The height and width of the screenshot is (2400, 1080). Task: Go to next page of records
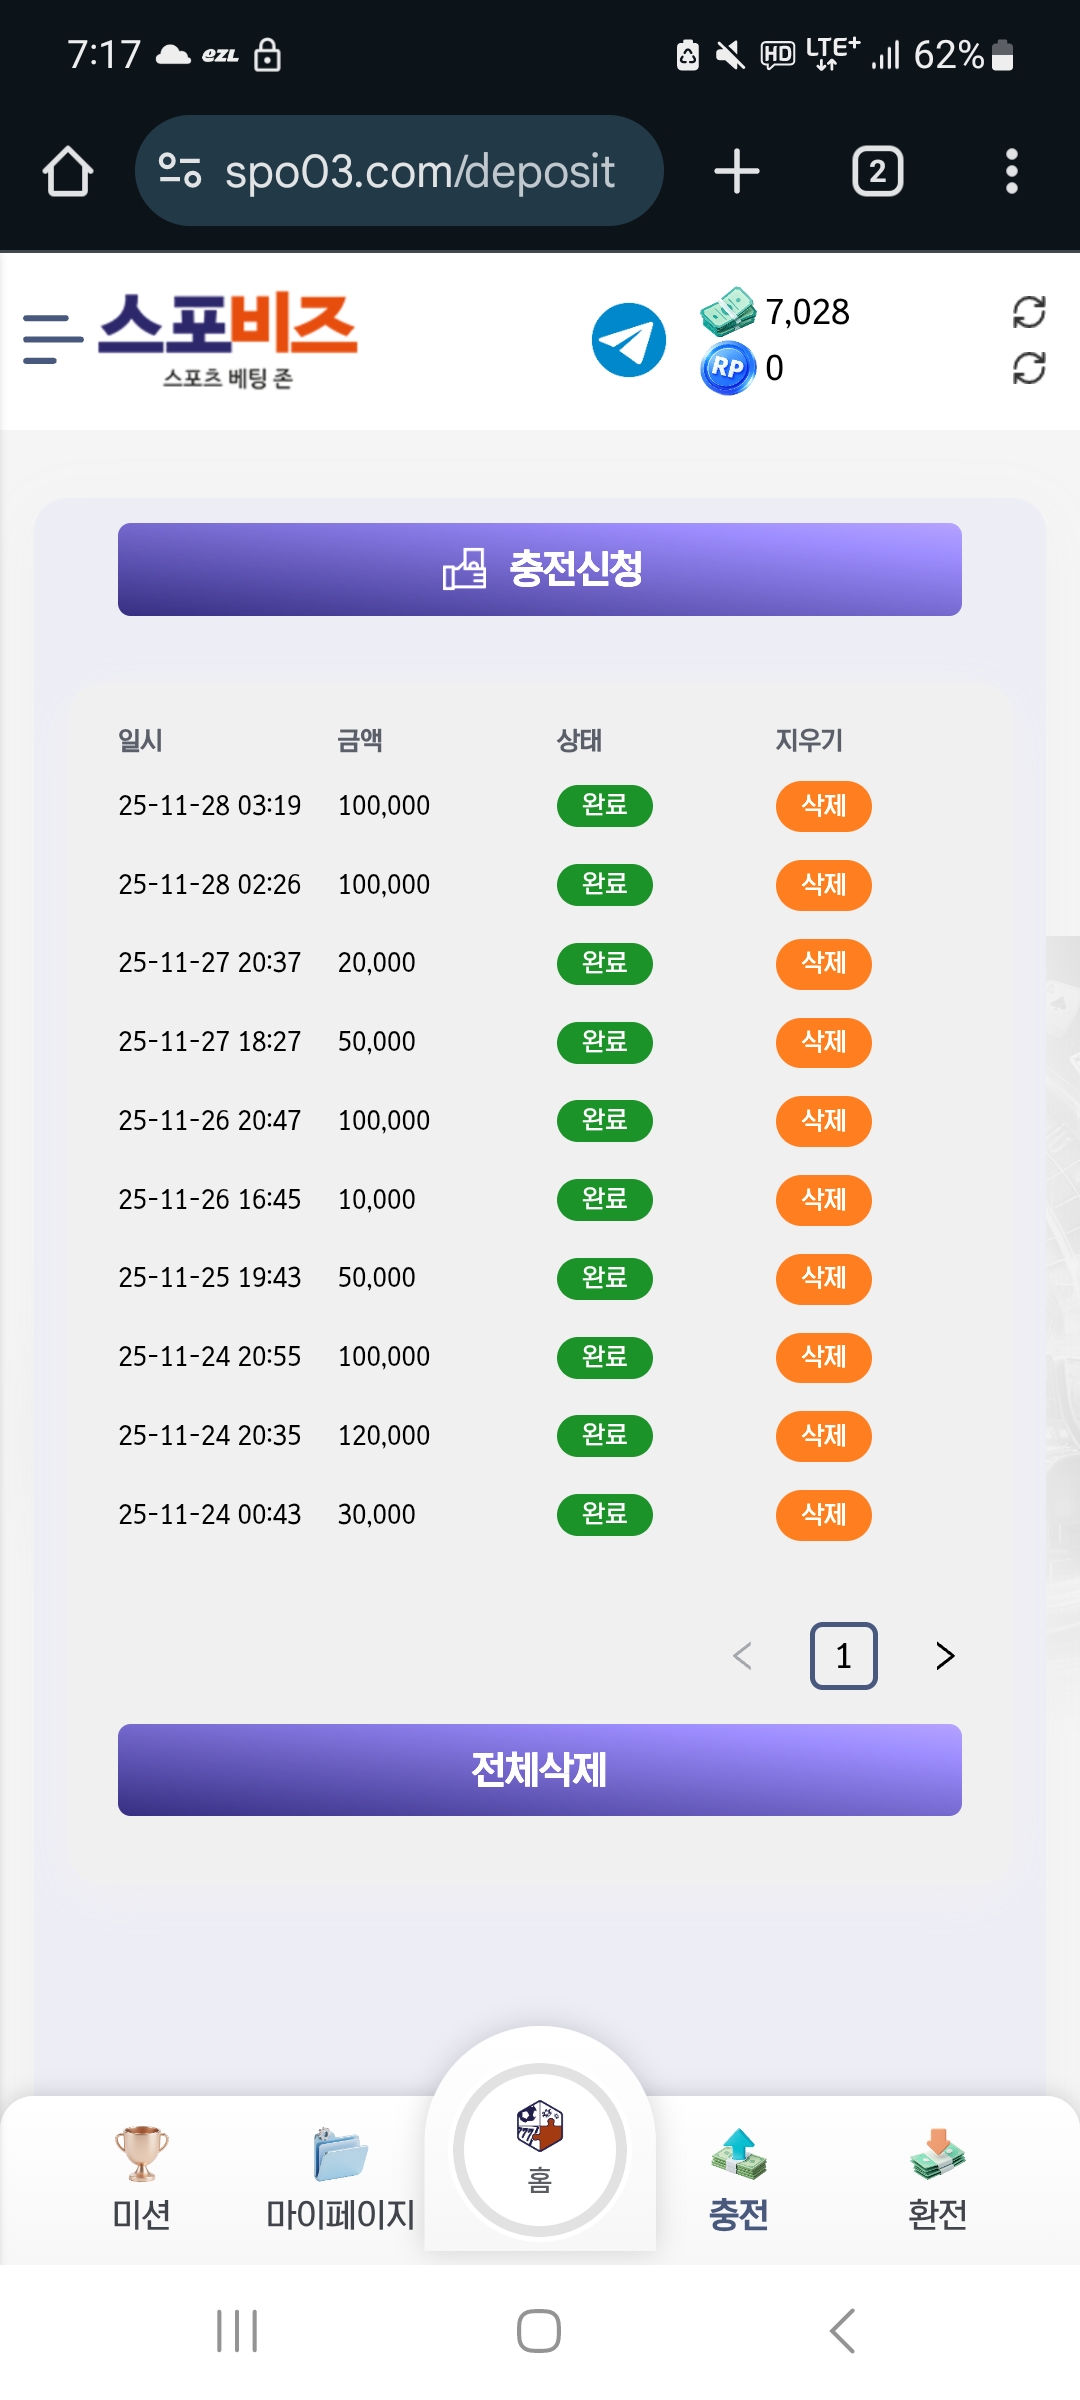click(x=945, y=1656)
